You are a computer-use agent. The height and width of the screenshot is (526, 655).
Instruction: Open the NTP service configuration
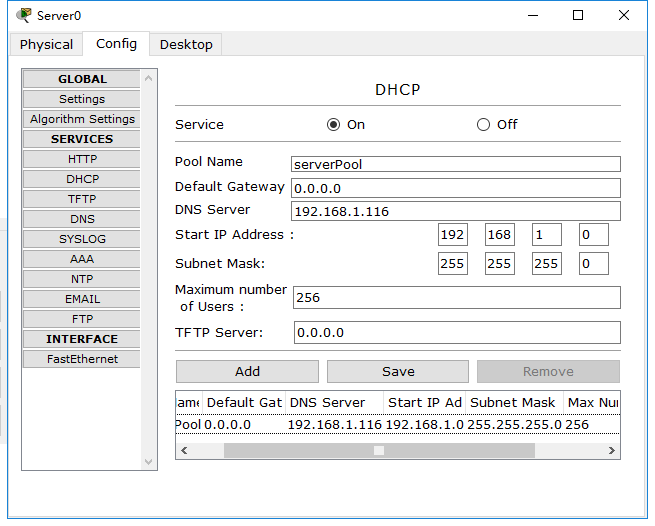[82, 280]
